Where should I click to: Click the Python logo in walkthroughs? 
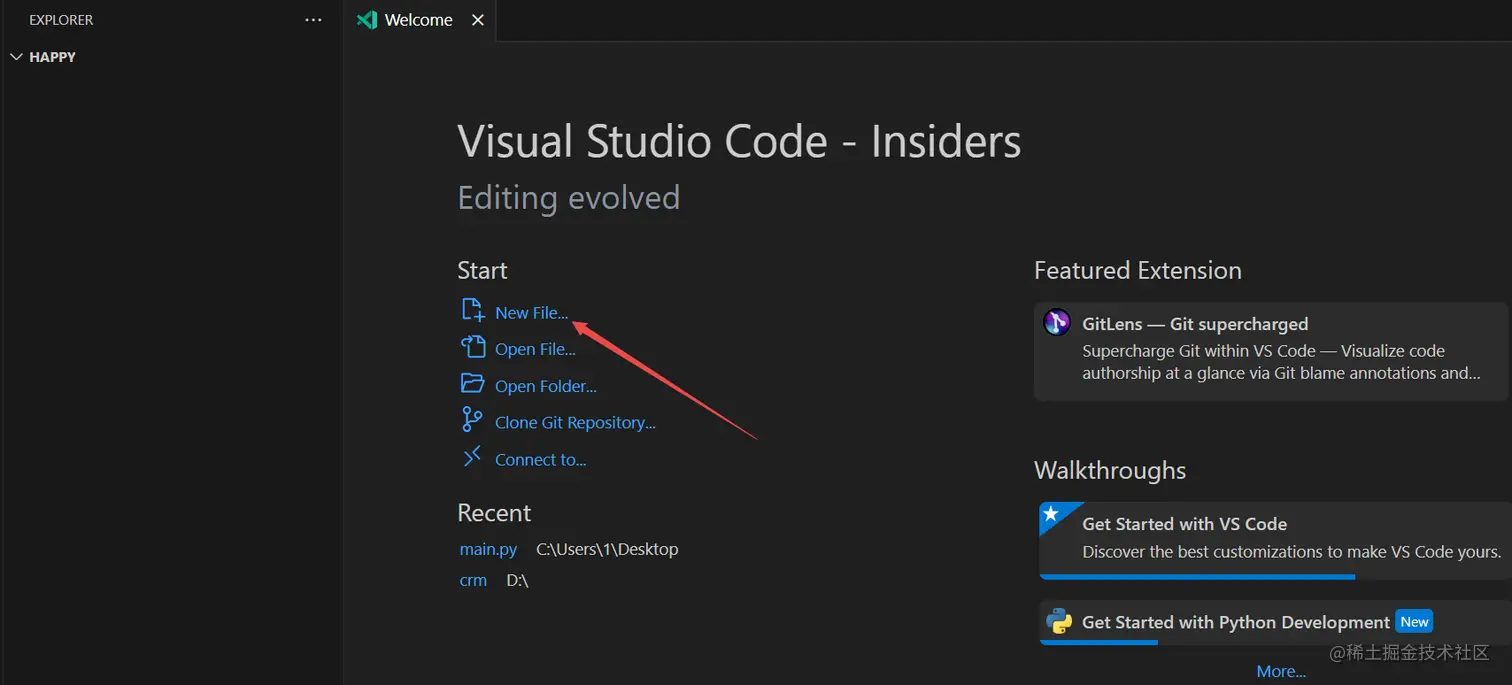1059,621
